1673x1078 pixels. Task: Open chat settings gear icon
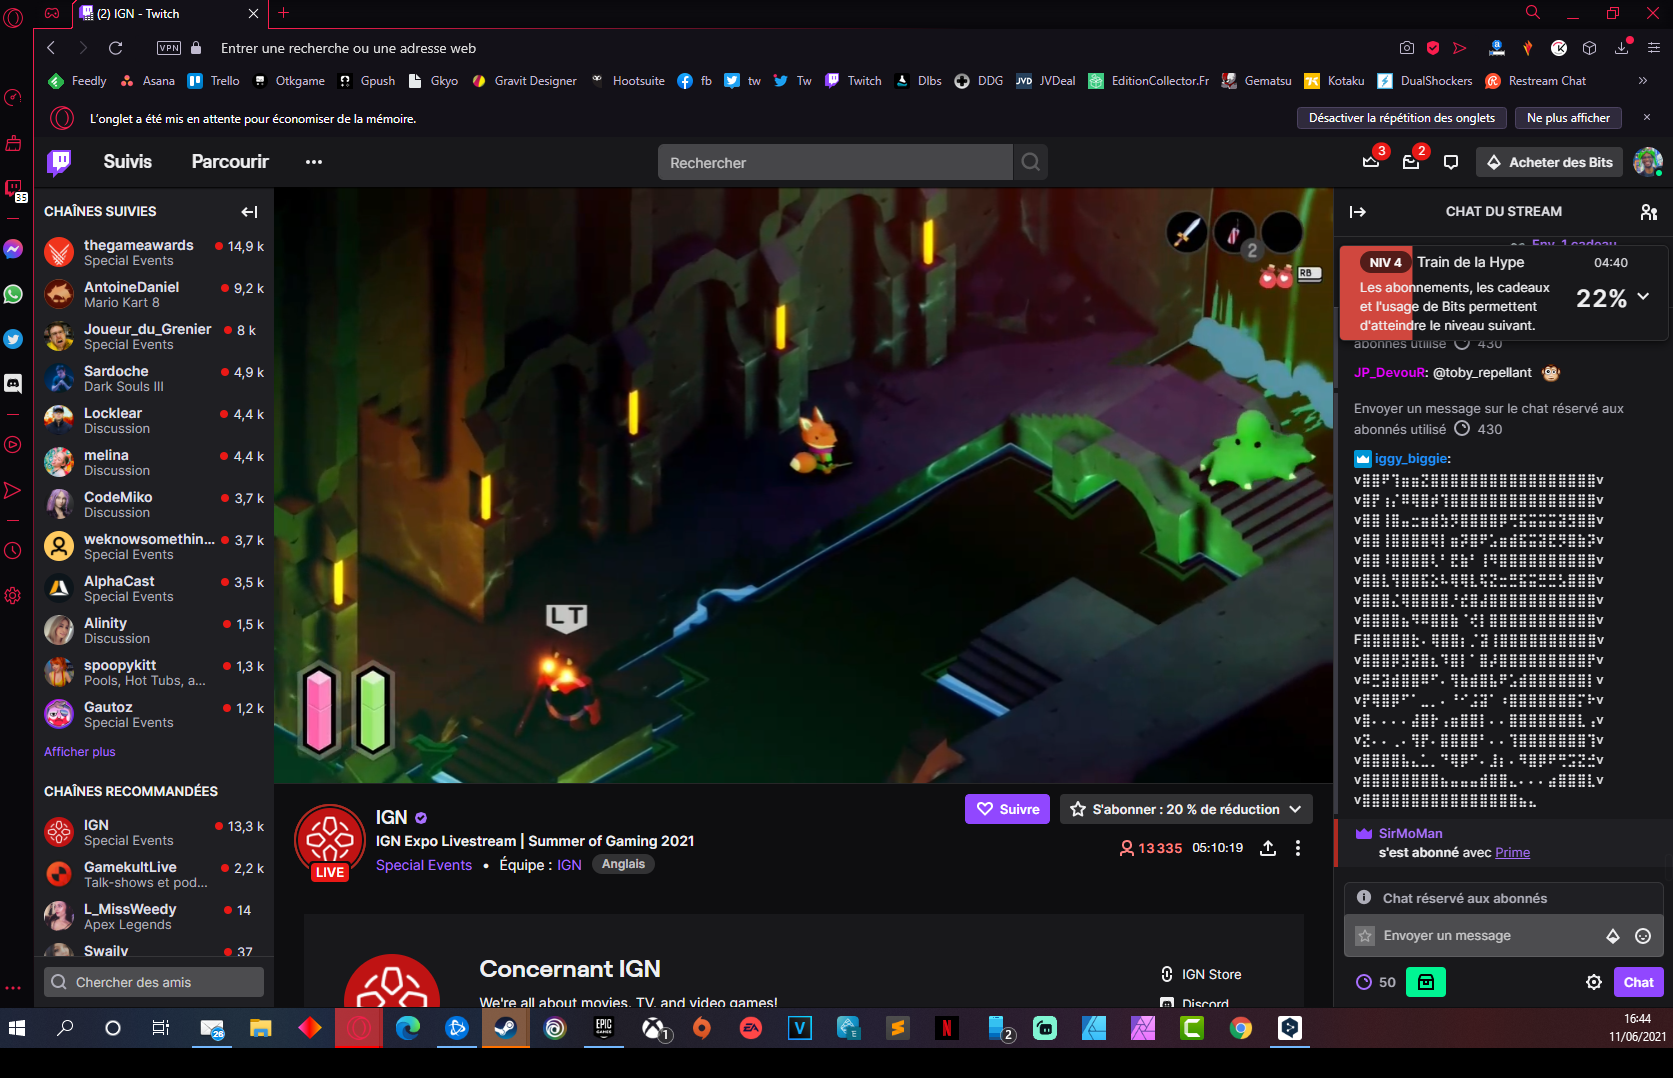pyautogui.click(x=1594, y=982)
